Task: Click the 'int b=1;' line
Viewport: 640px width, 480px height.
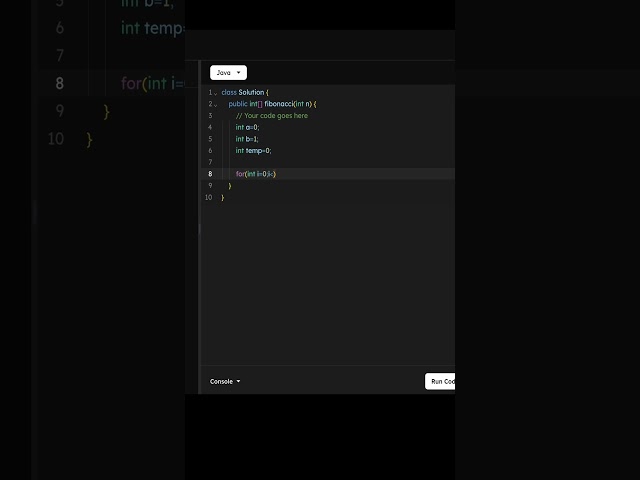Action: tap(247, 139)
